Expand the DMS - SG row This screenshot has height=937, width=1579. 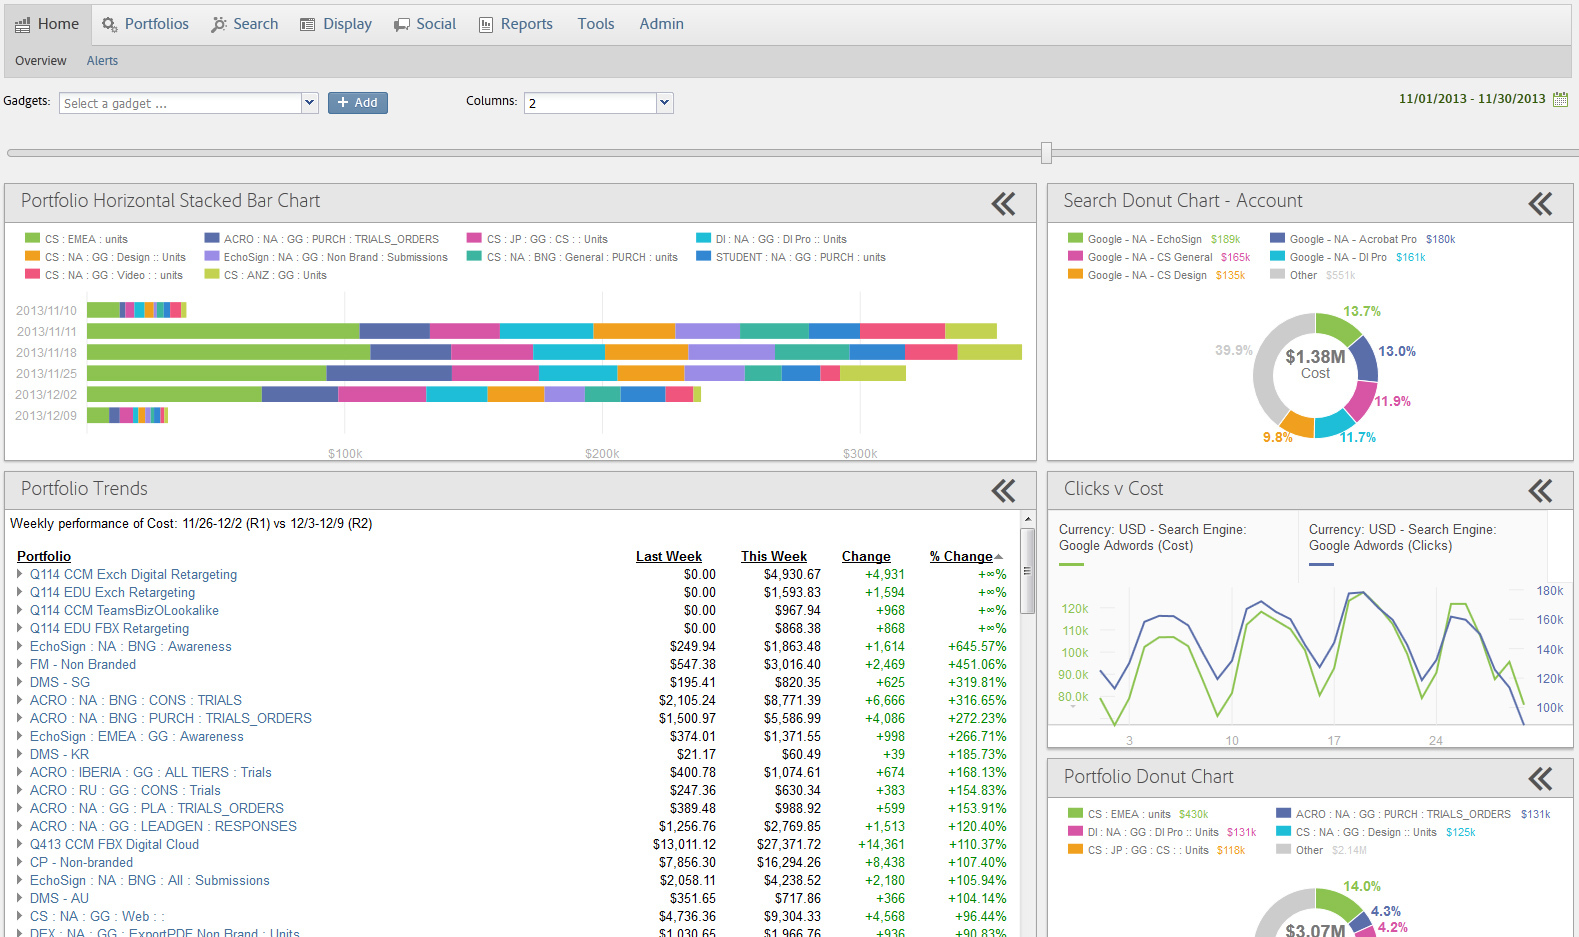(x=20, y=682)
